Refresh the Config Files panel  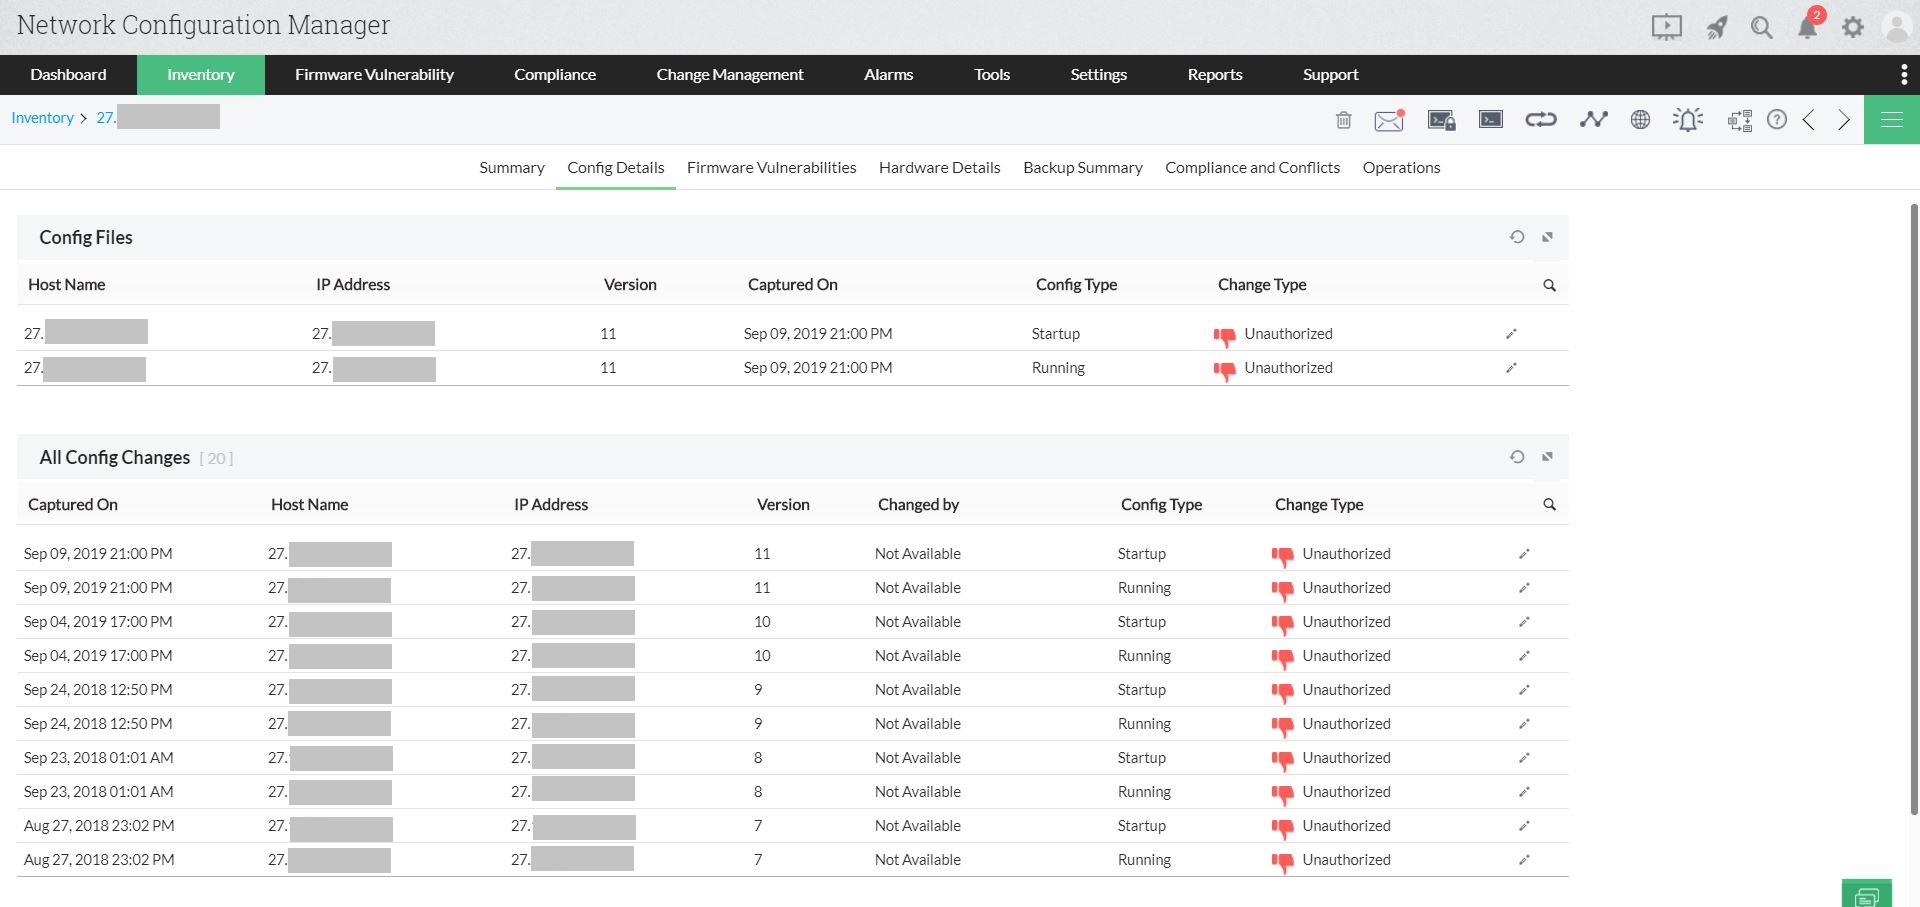click(1517, 237)
